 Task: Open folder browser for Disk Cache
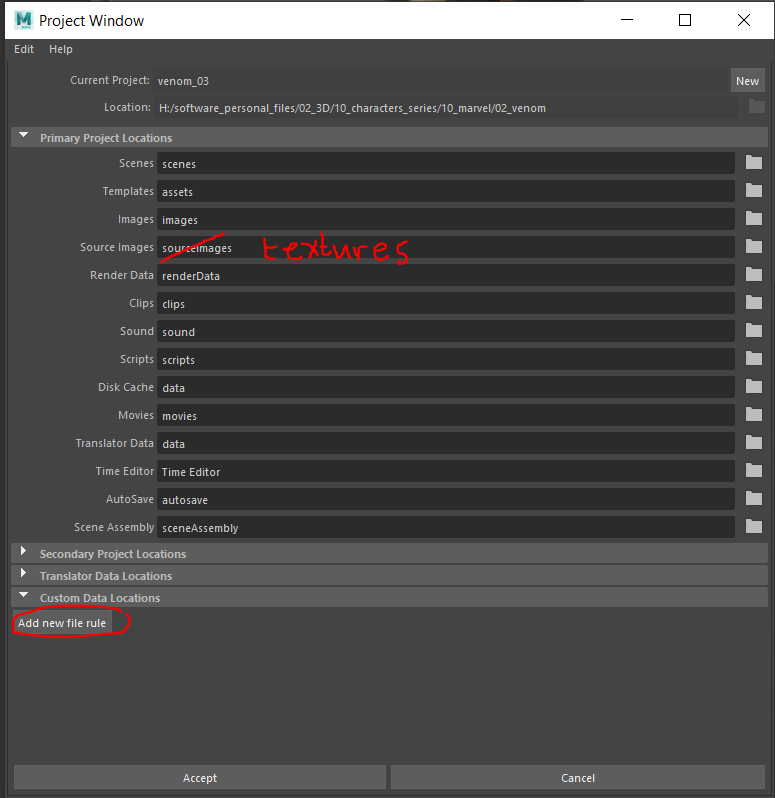click(754, 387)
